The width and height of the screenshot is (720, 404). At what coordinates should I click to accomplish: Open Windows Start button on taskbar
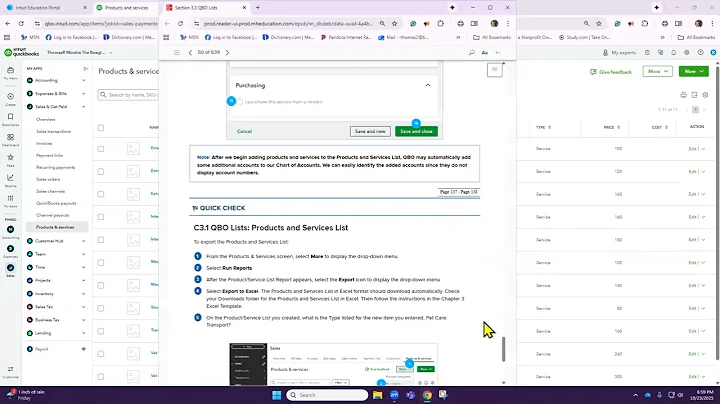coord(276,395)
